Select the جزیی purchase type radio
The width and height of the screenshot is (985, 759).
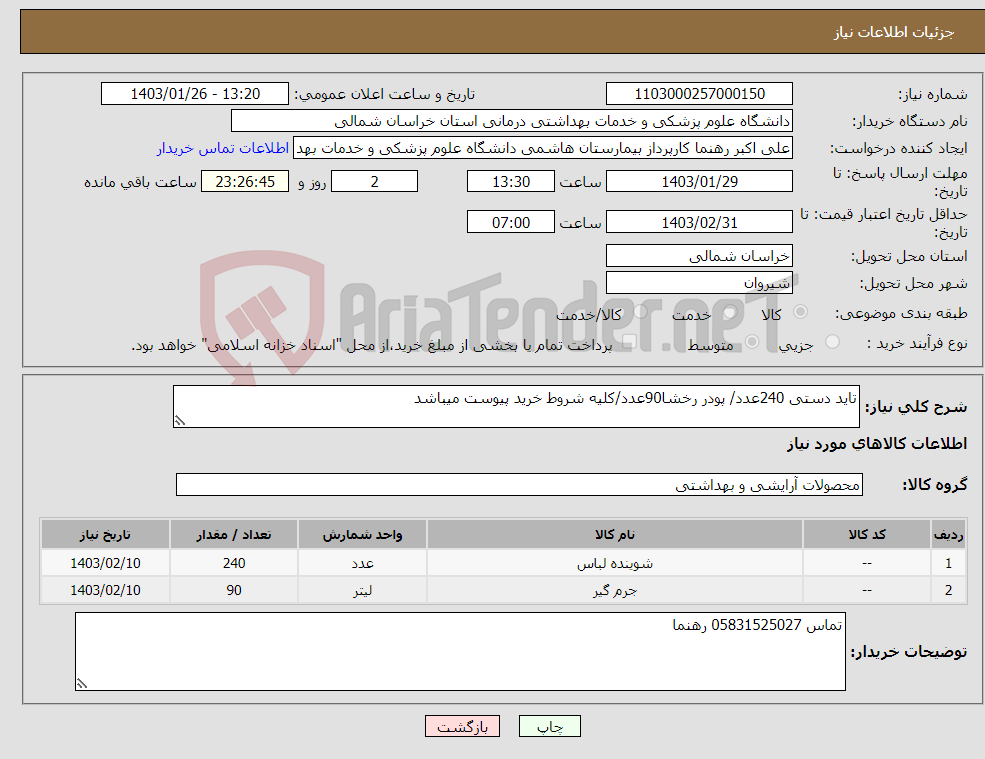(832, 342)
